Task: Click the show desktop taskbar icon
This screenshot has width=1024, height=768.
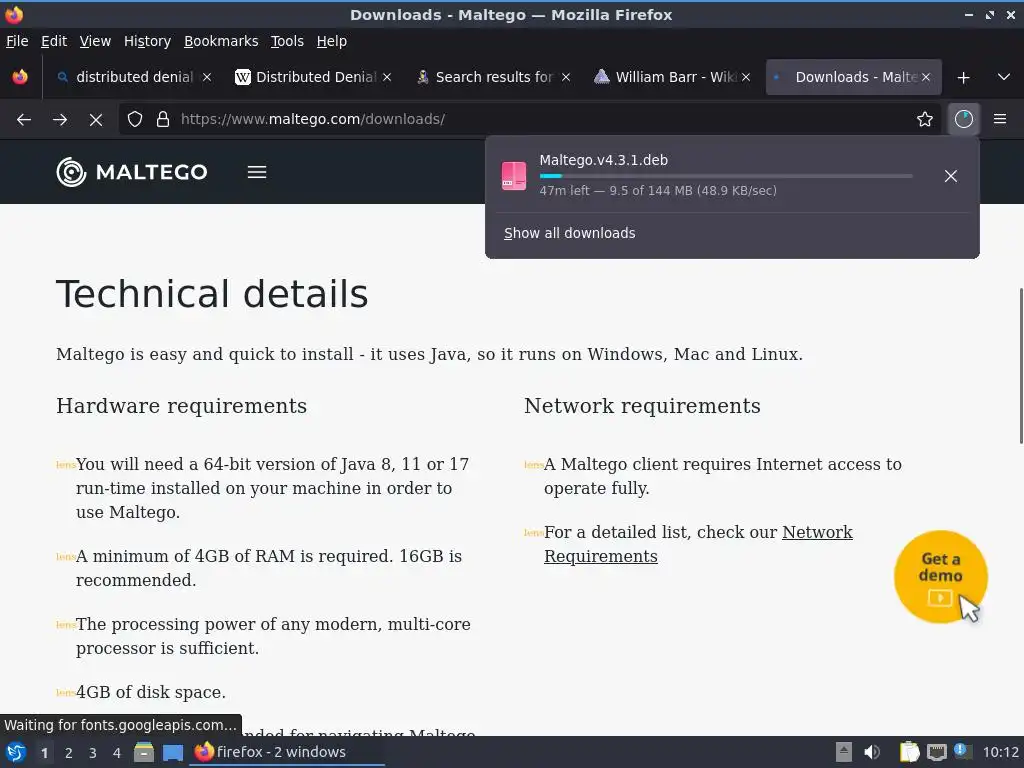Action: (173, 752)
